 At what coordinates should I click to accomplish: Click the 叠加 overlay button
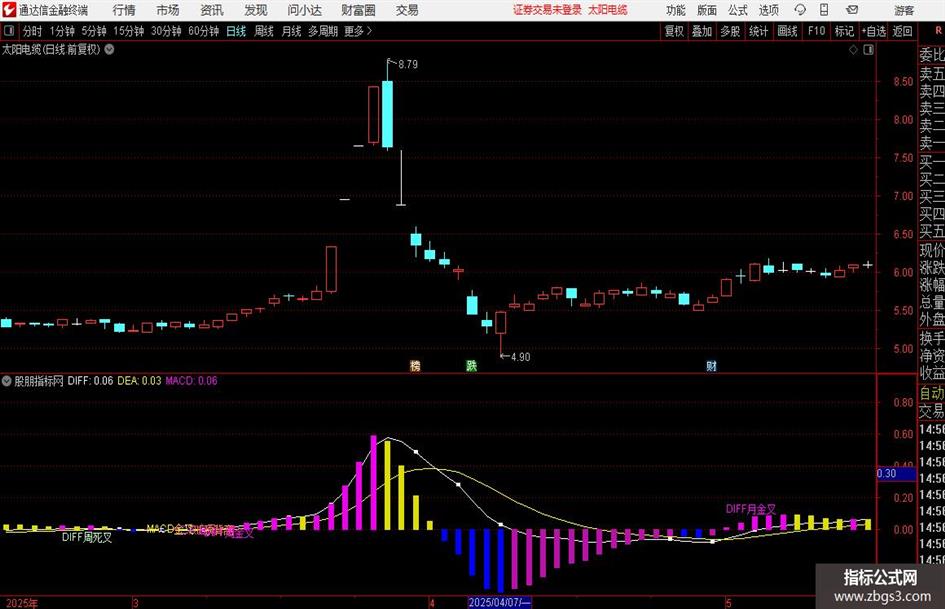[702, 31]
